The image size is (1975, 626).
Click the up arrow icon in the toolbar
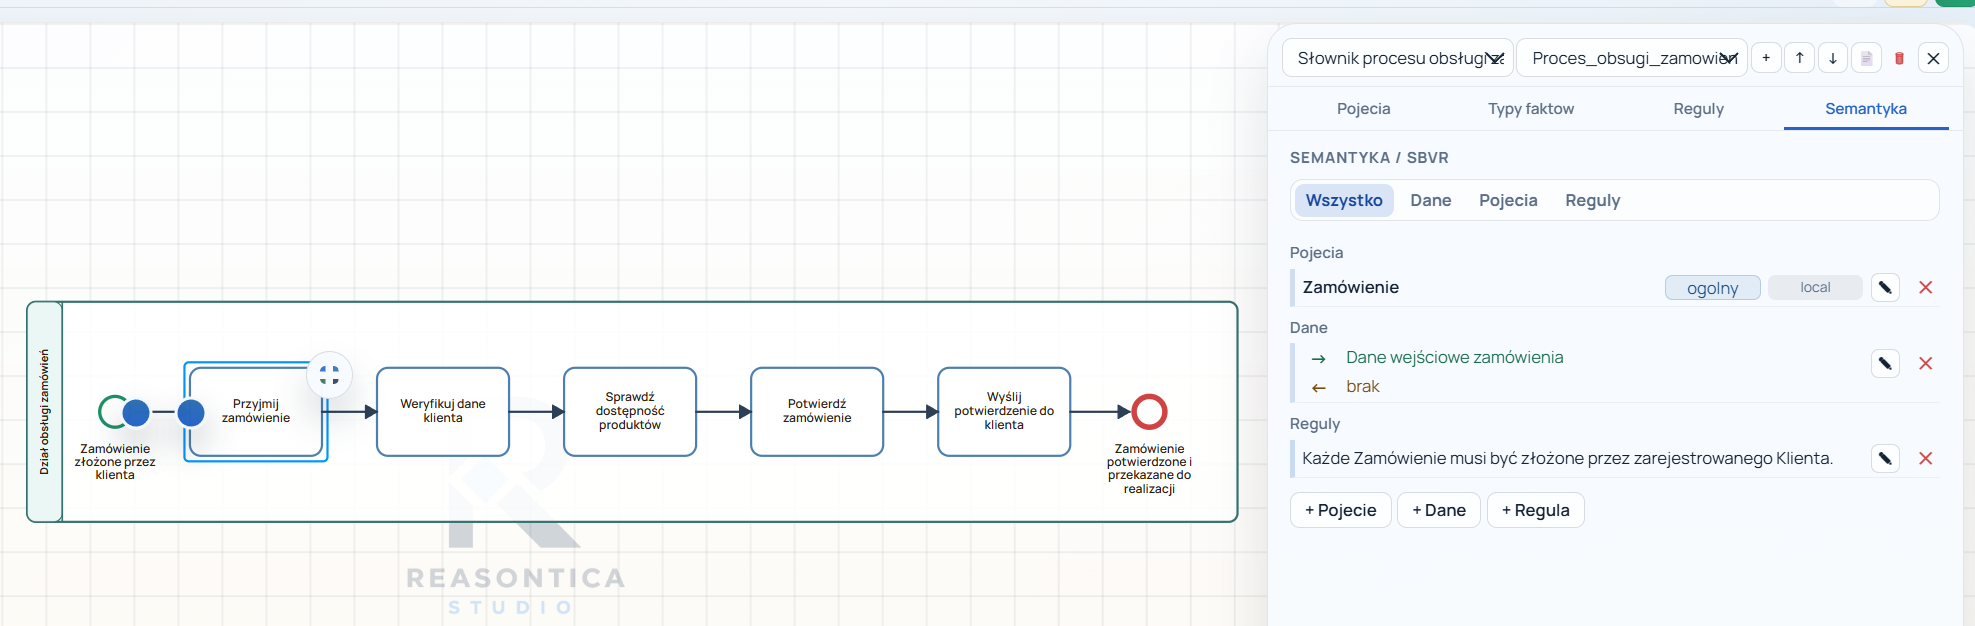[x=1799, y=58]
